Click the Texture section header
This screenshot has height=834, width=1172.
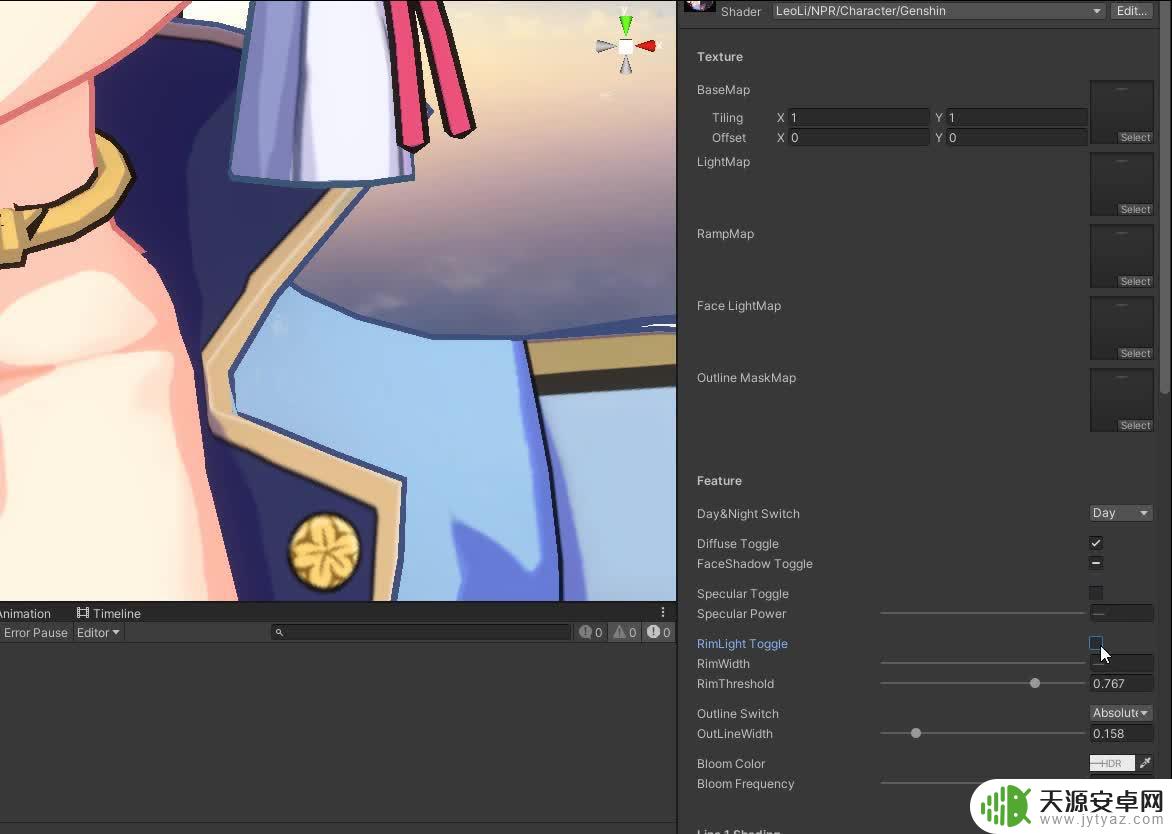click(720, 56)
